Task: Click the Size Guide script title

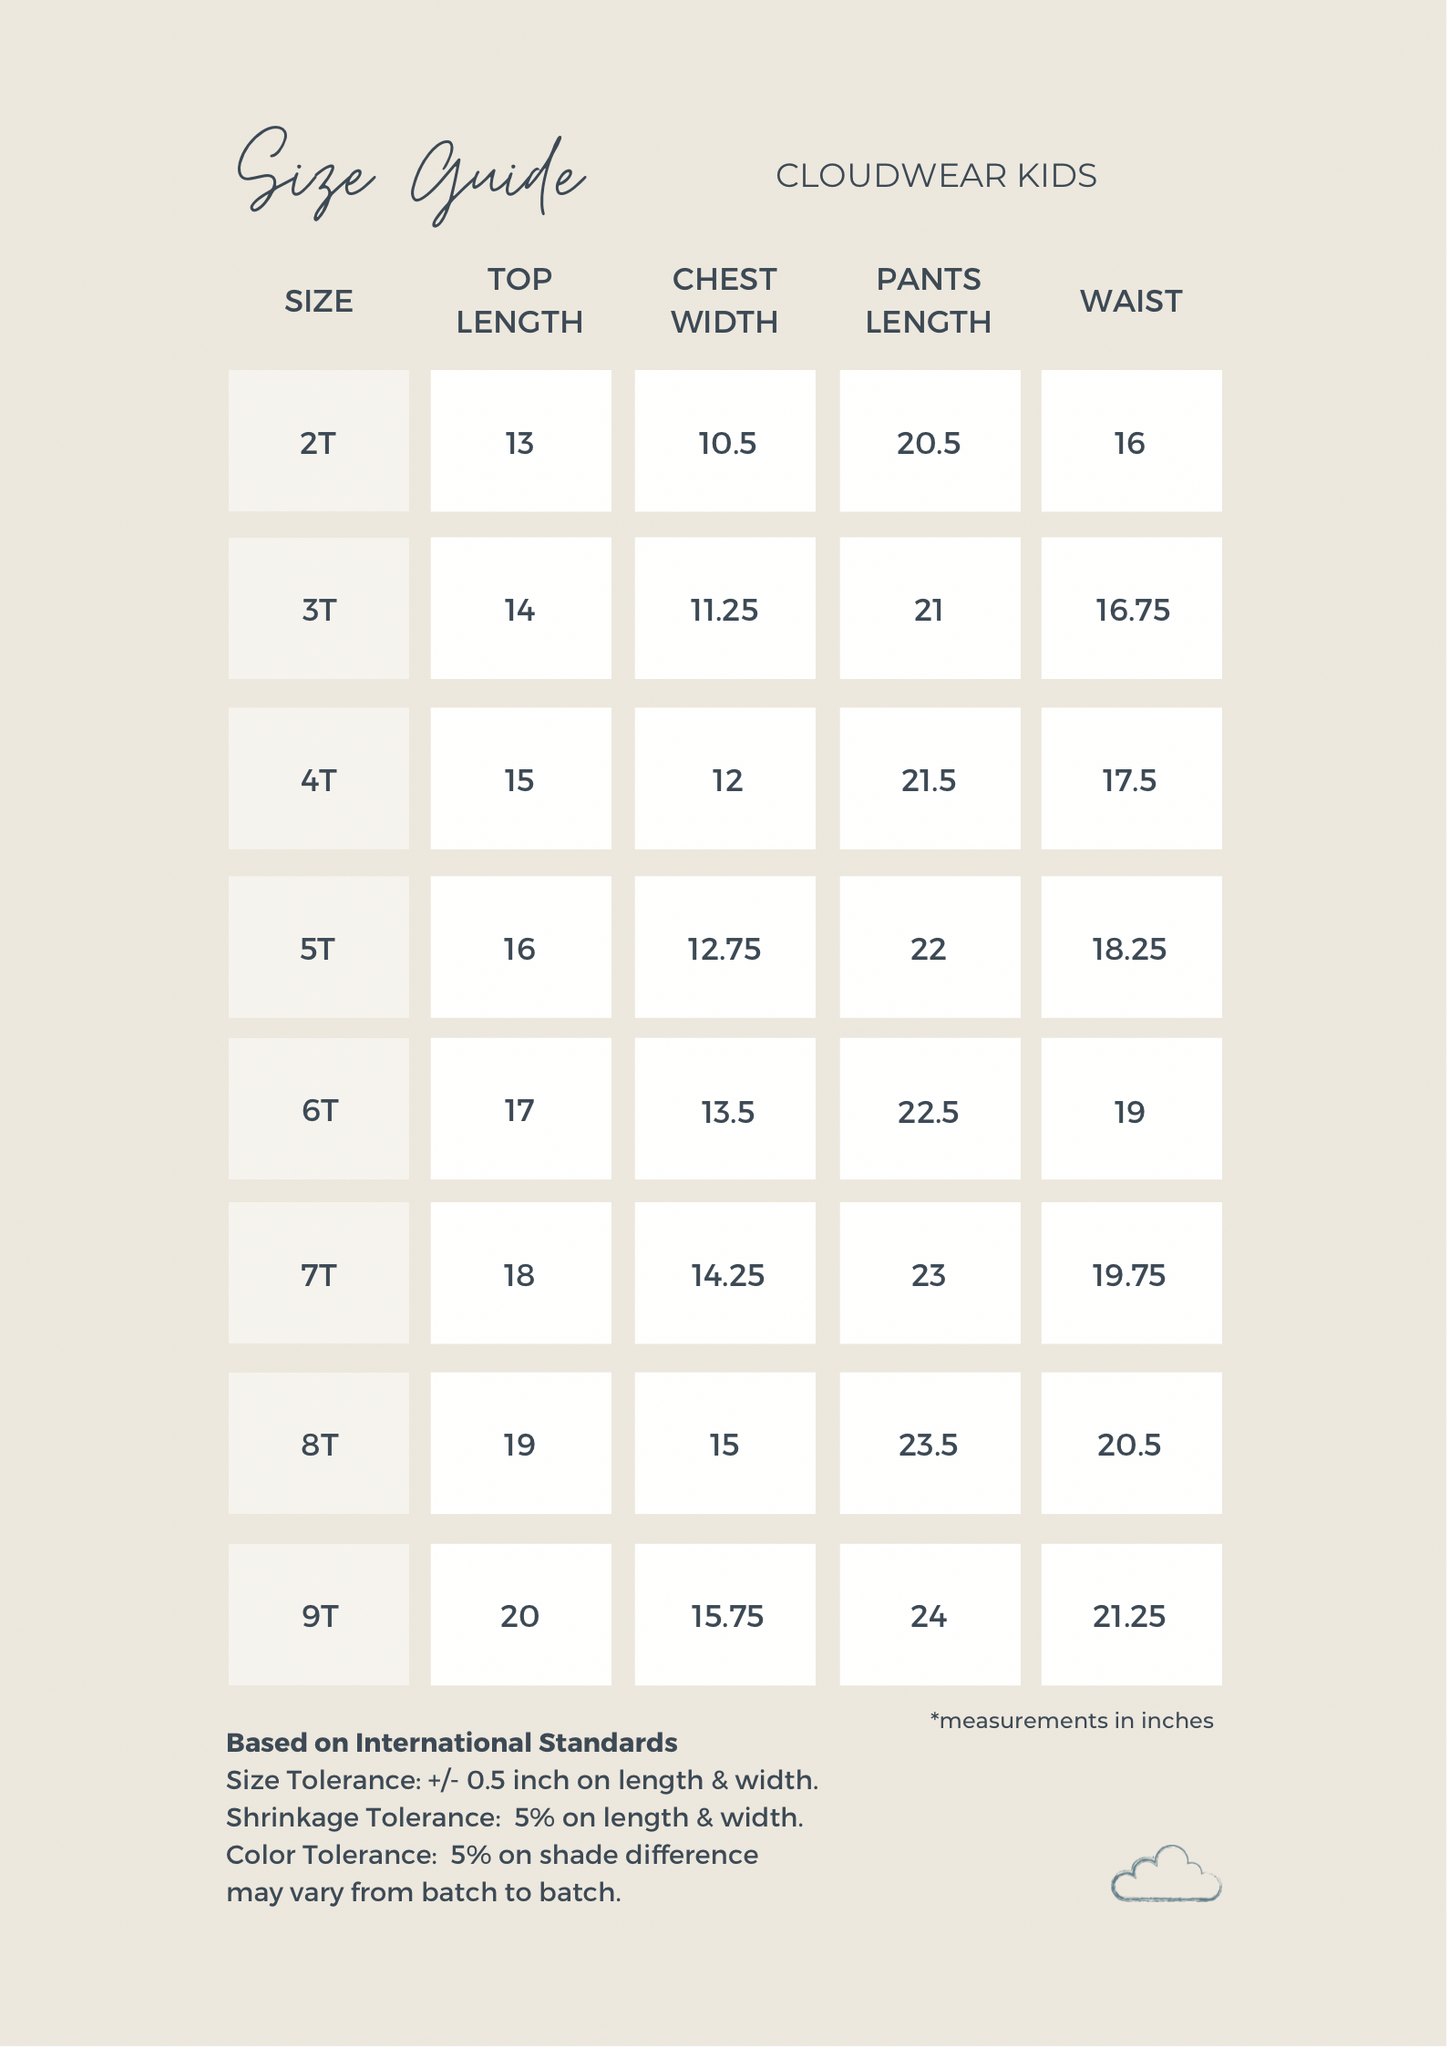Action: tap(410, 176)
